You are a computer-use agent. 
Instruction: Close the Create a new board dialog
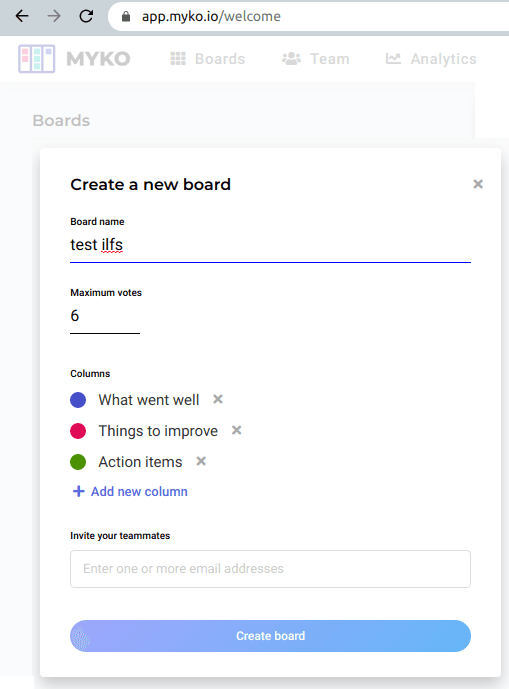click(478, 184)
